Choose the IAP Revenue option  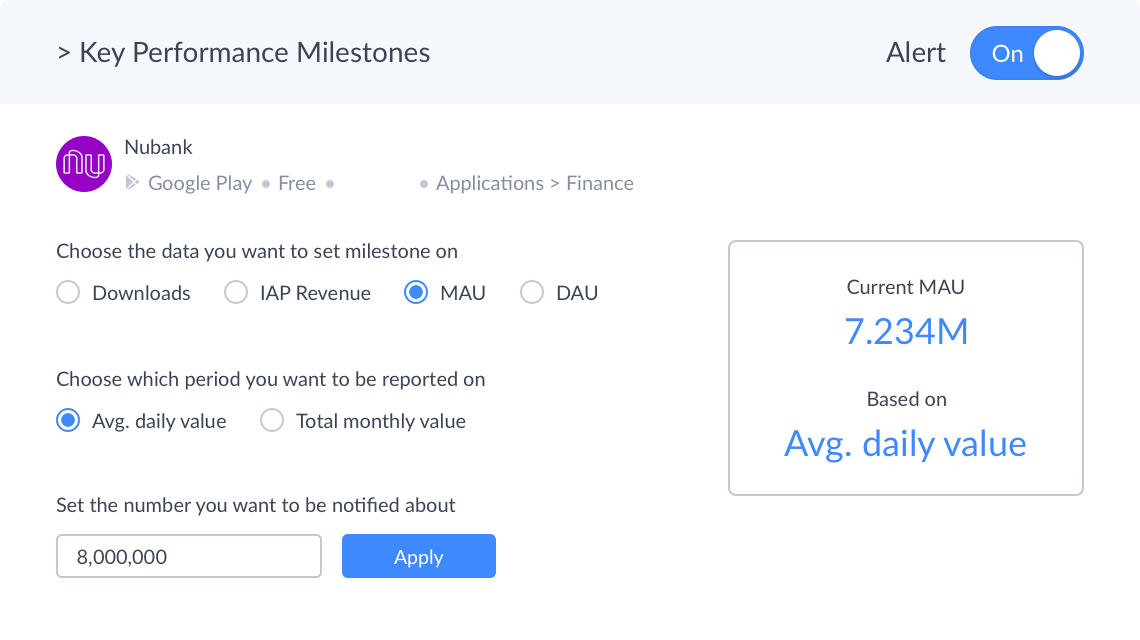[236, 293]
